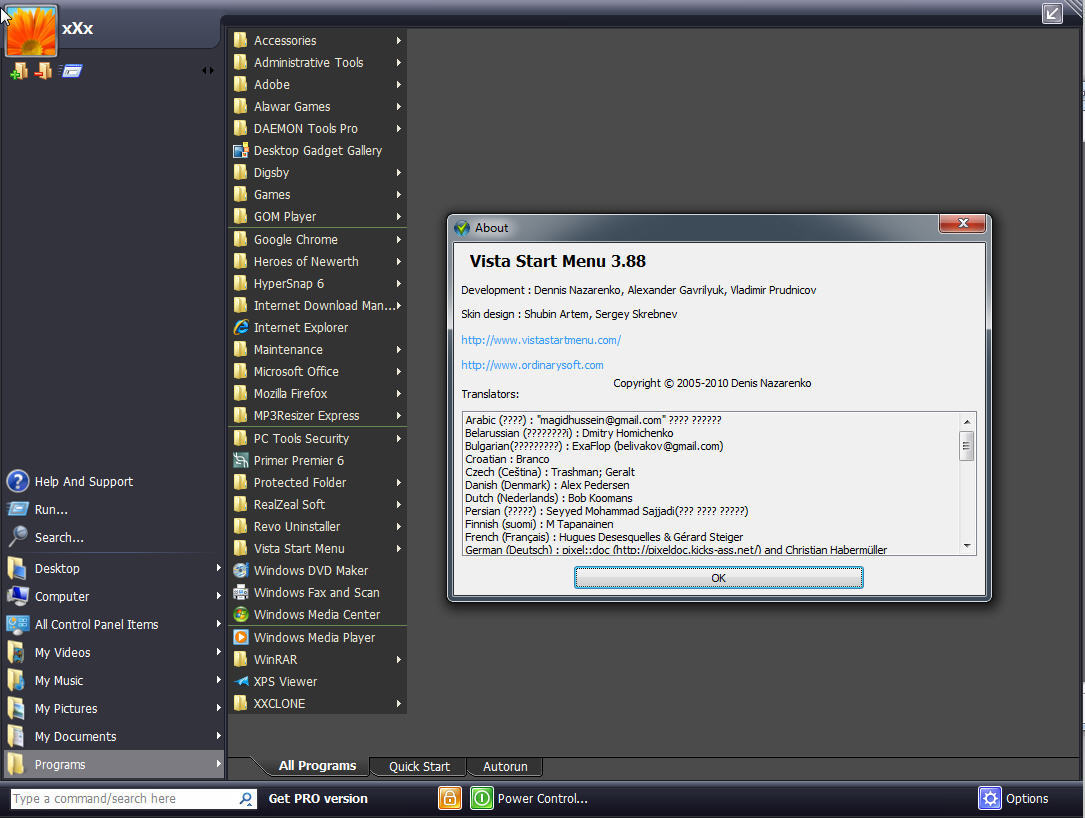
Task: Expand the Programs item arrow
Action: click(219, 763)
